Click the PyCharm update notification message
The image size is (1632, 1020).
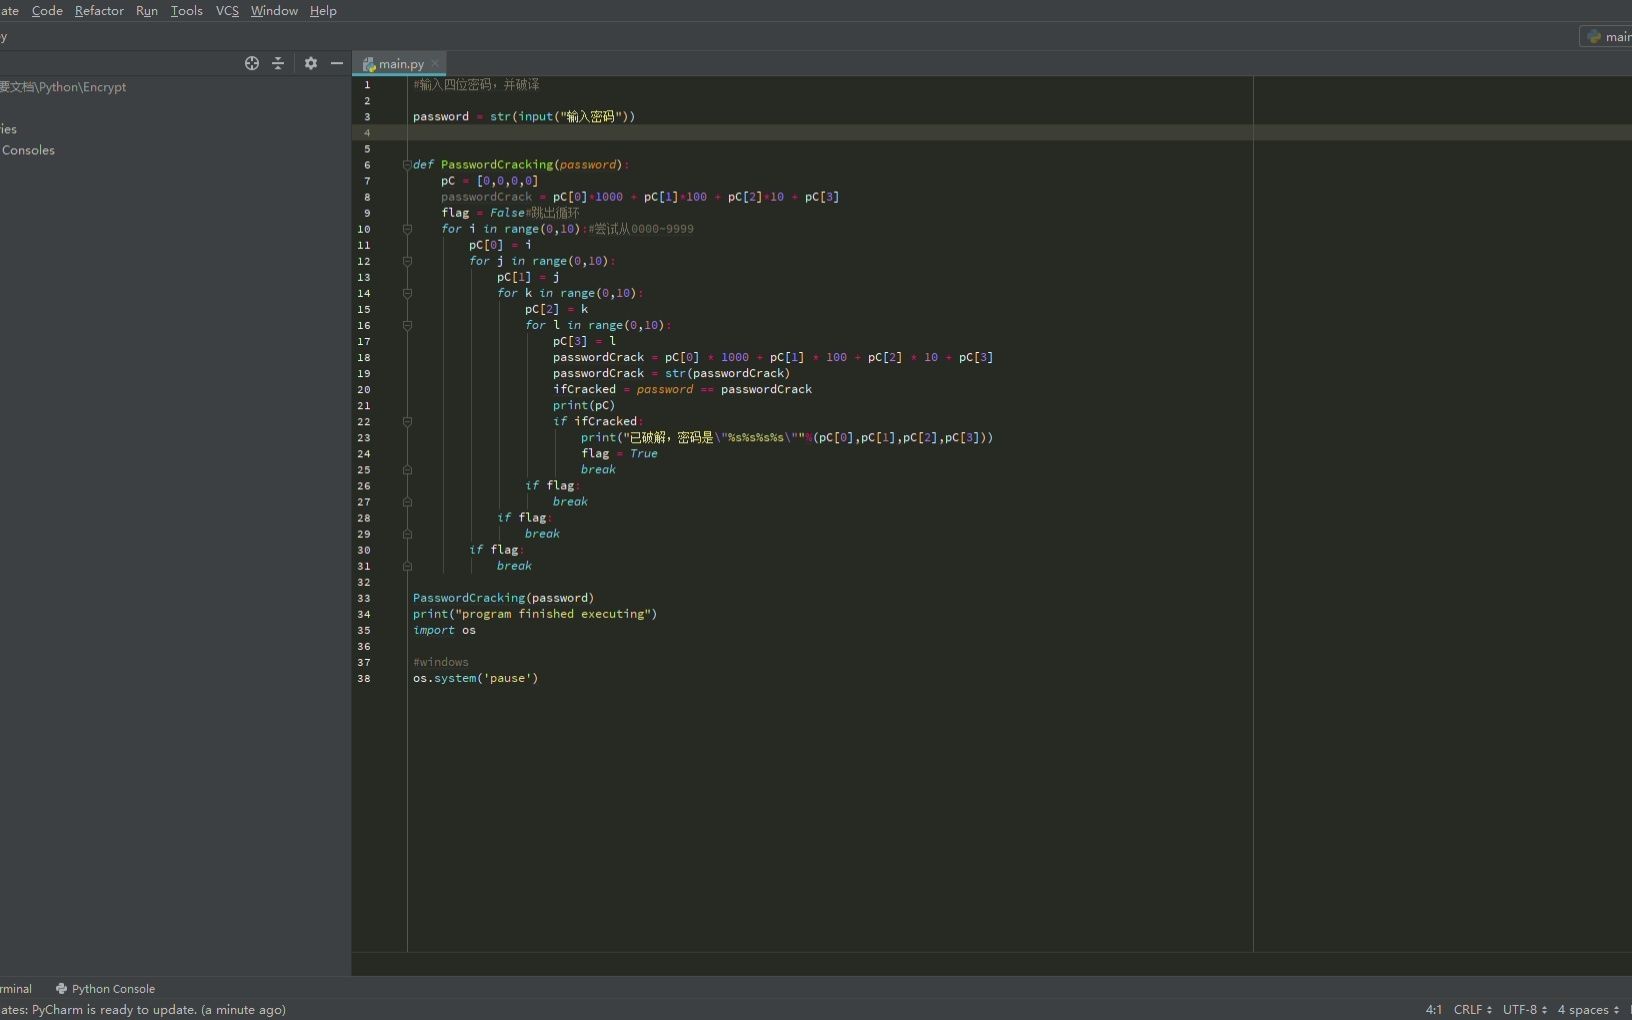click(147, 1010)
